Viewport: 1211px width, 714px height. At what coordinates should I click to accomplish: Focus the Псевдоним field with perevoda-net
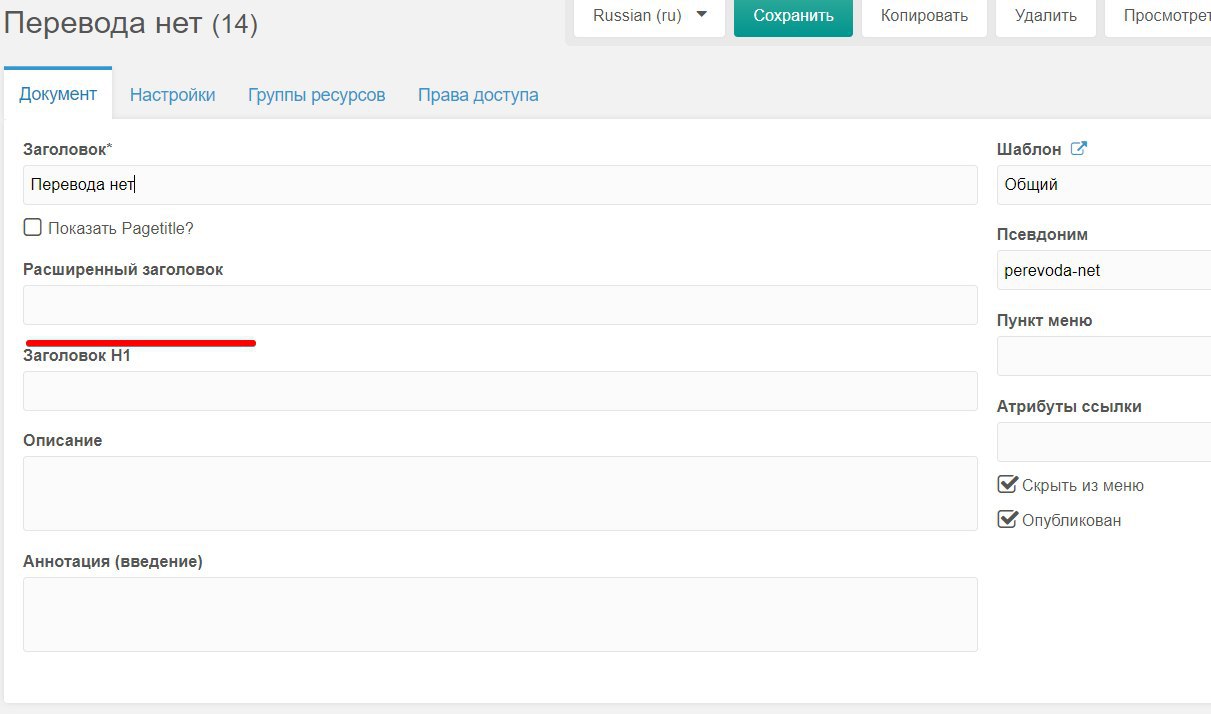1104,270
